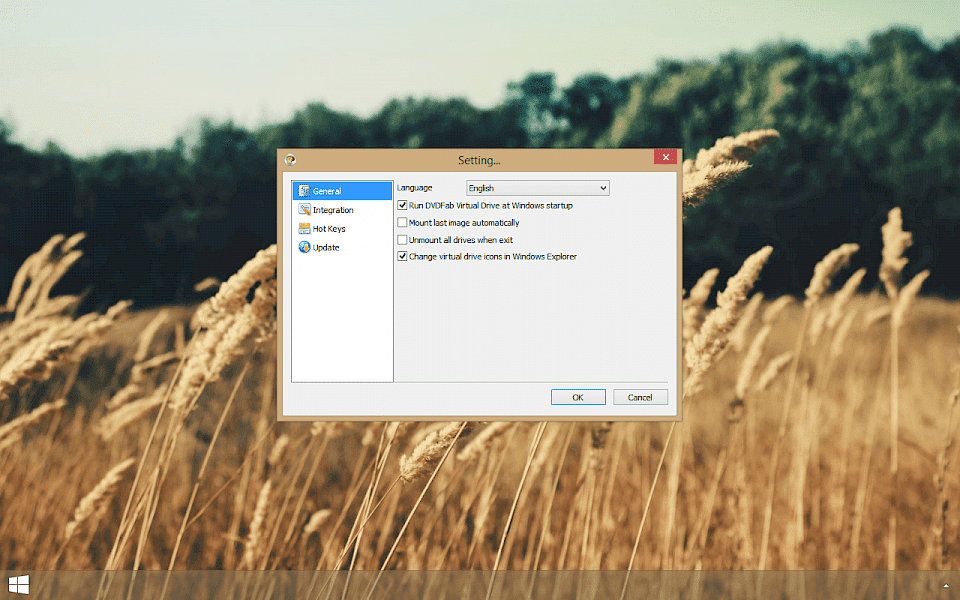This screenshot has width=960, height=600.
Task: Dismiss dialog with the Cancel button
Action: click(640, 397)
